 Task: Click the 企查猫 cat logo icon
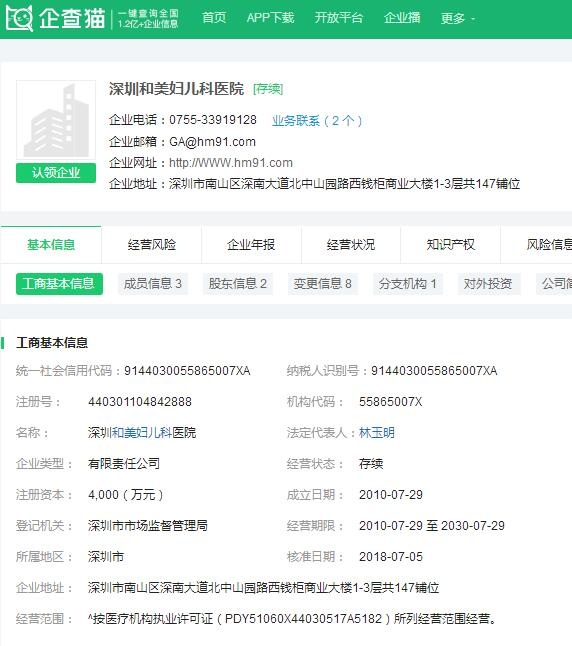click(x=19, y=19)
